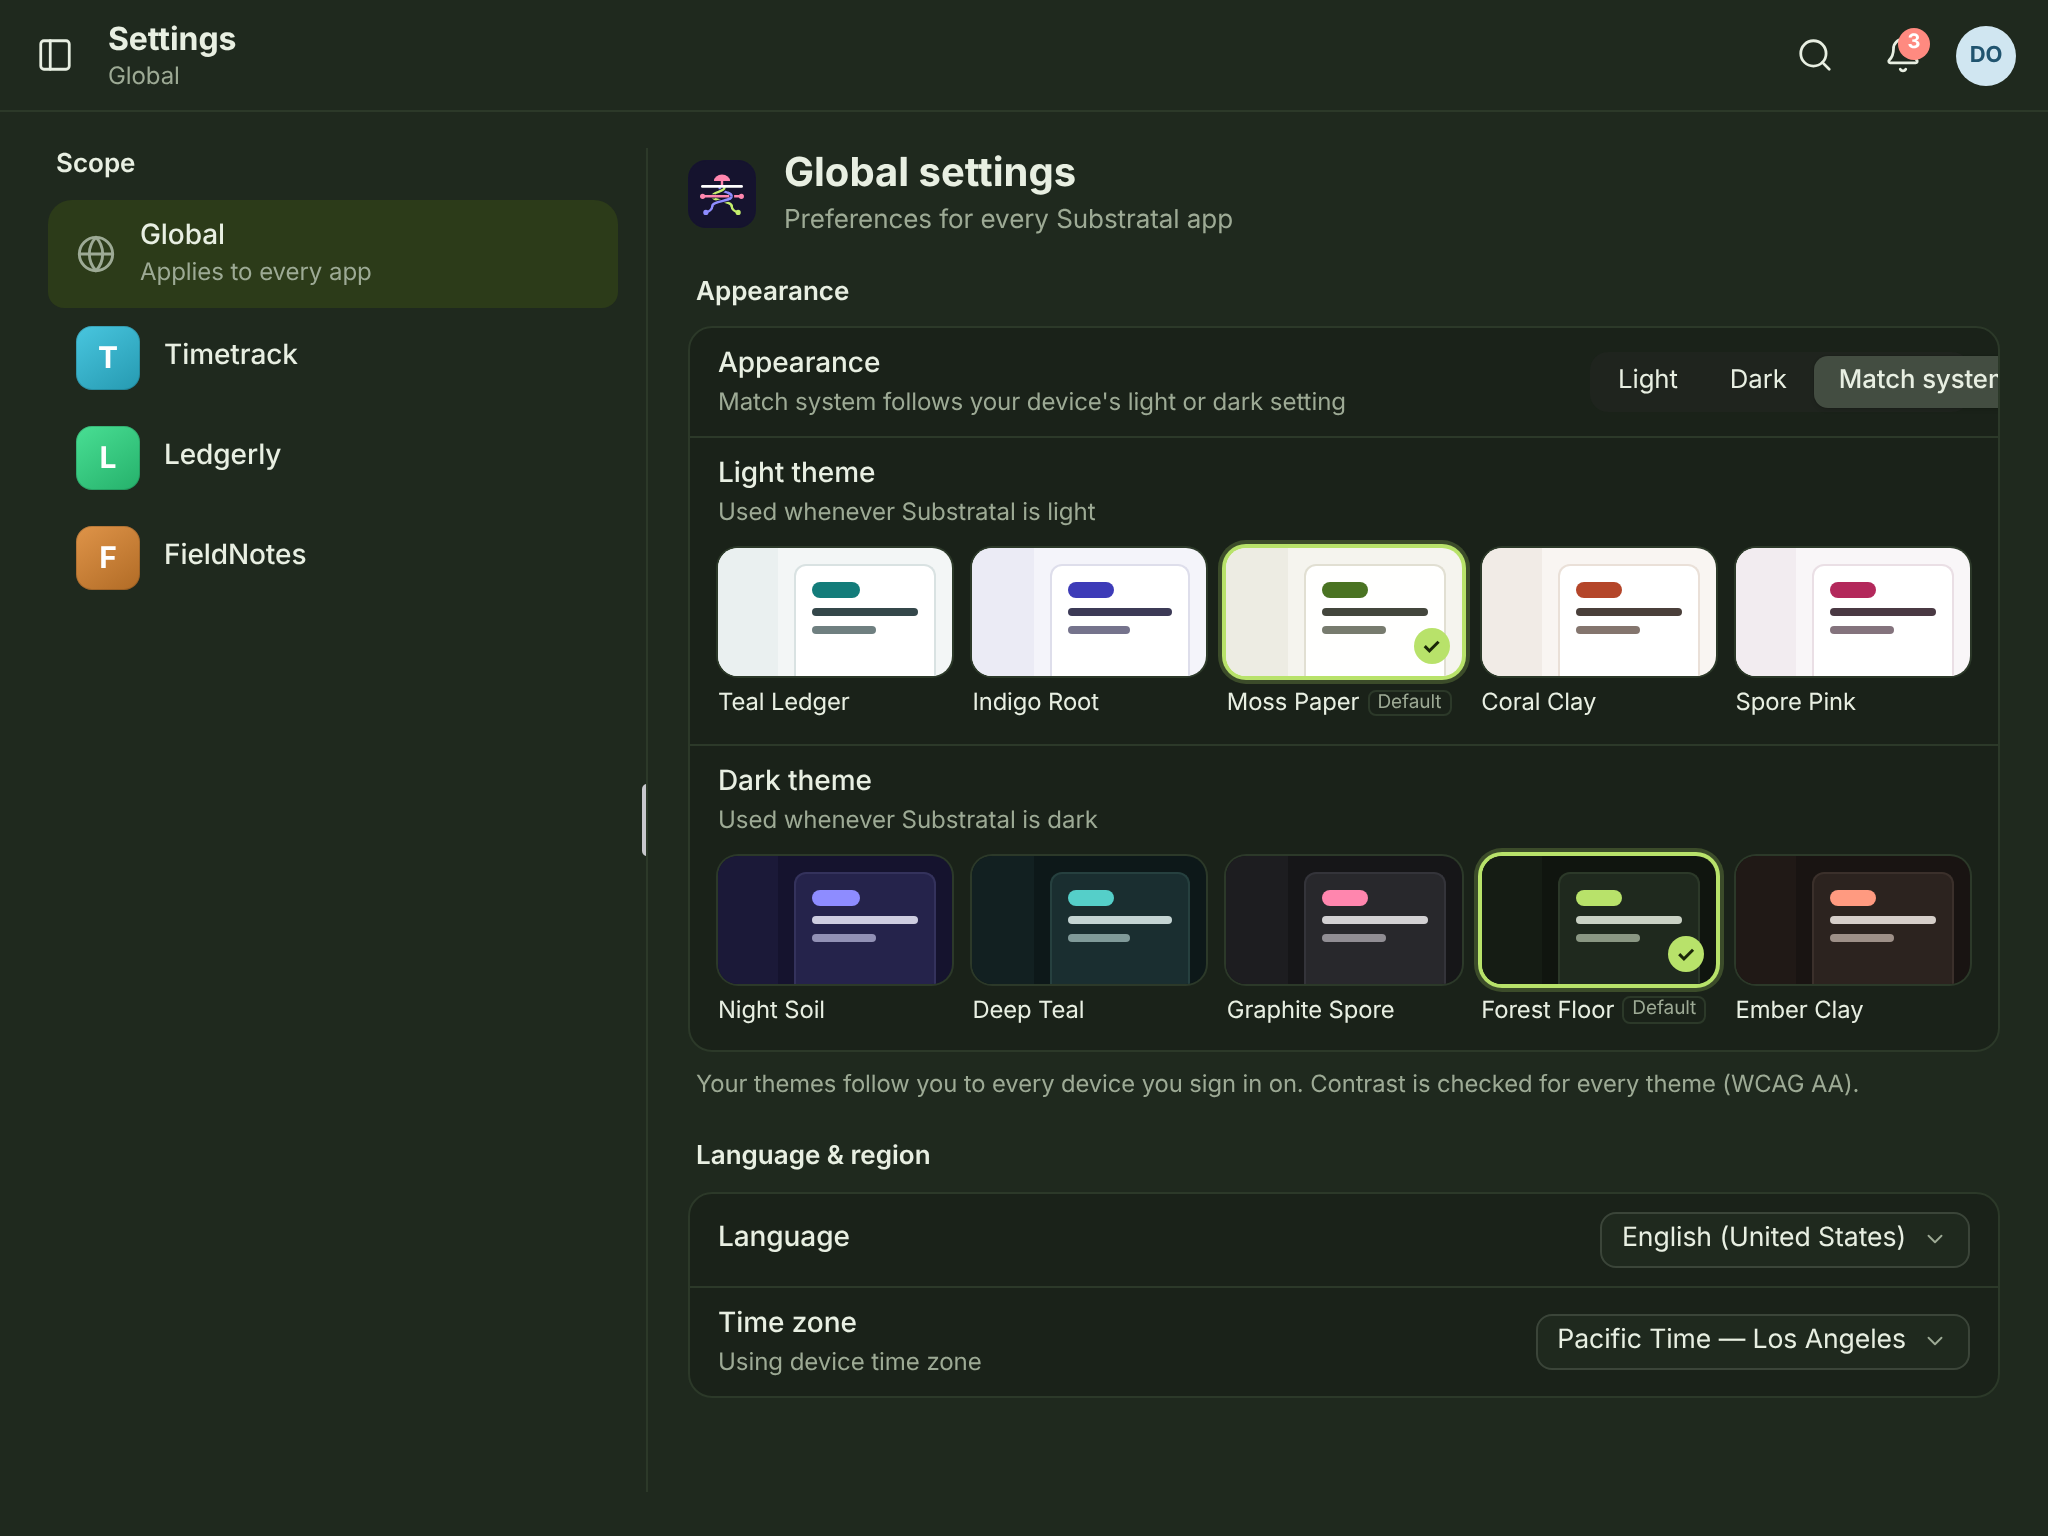Open the DO user avatar menu
The image size is (2048, 1536).
tap(1985, 55)
